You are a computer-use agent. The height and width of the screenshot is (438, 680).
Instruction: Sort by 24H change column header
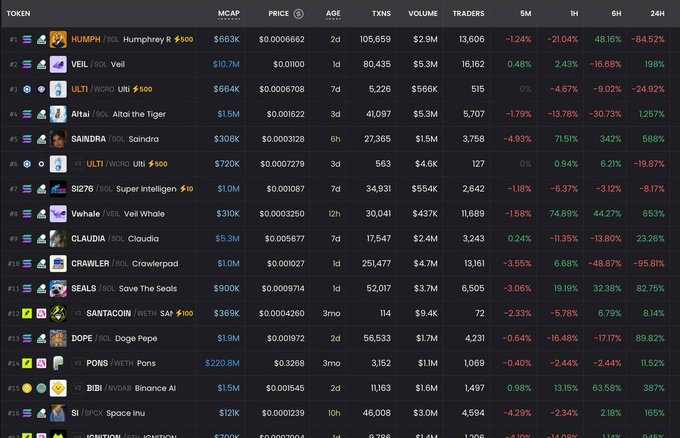pos(657,13)
